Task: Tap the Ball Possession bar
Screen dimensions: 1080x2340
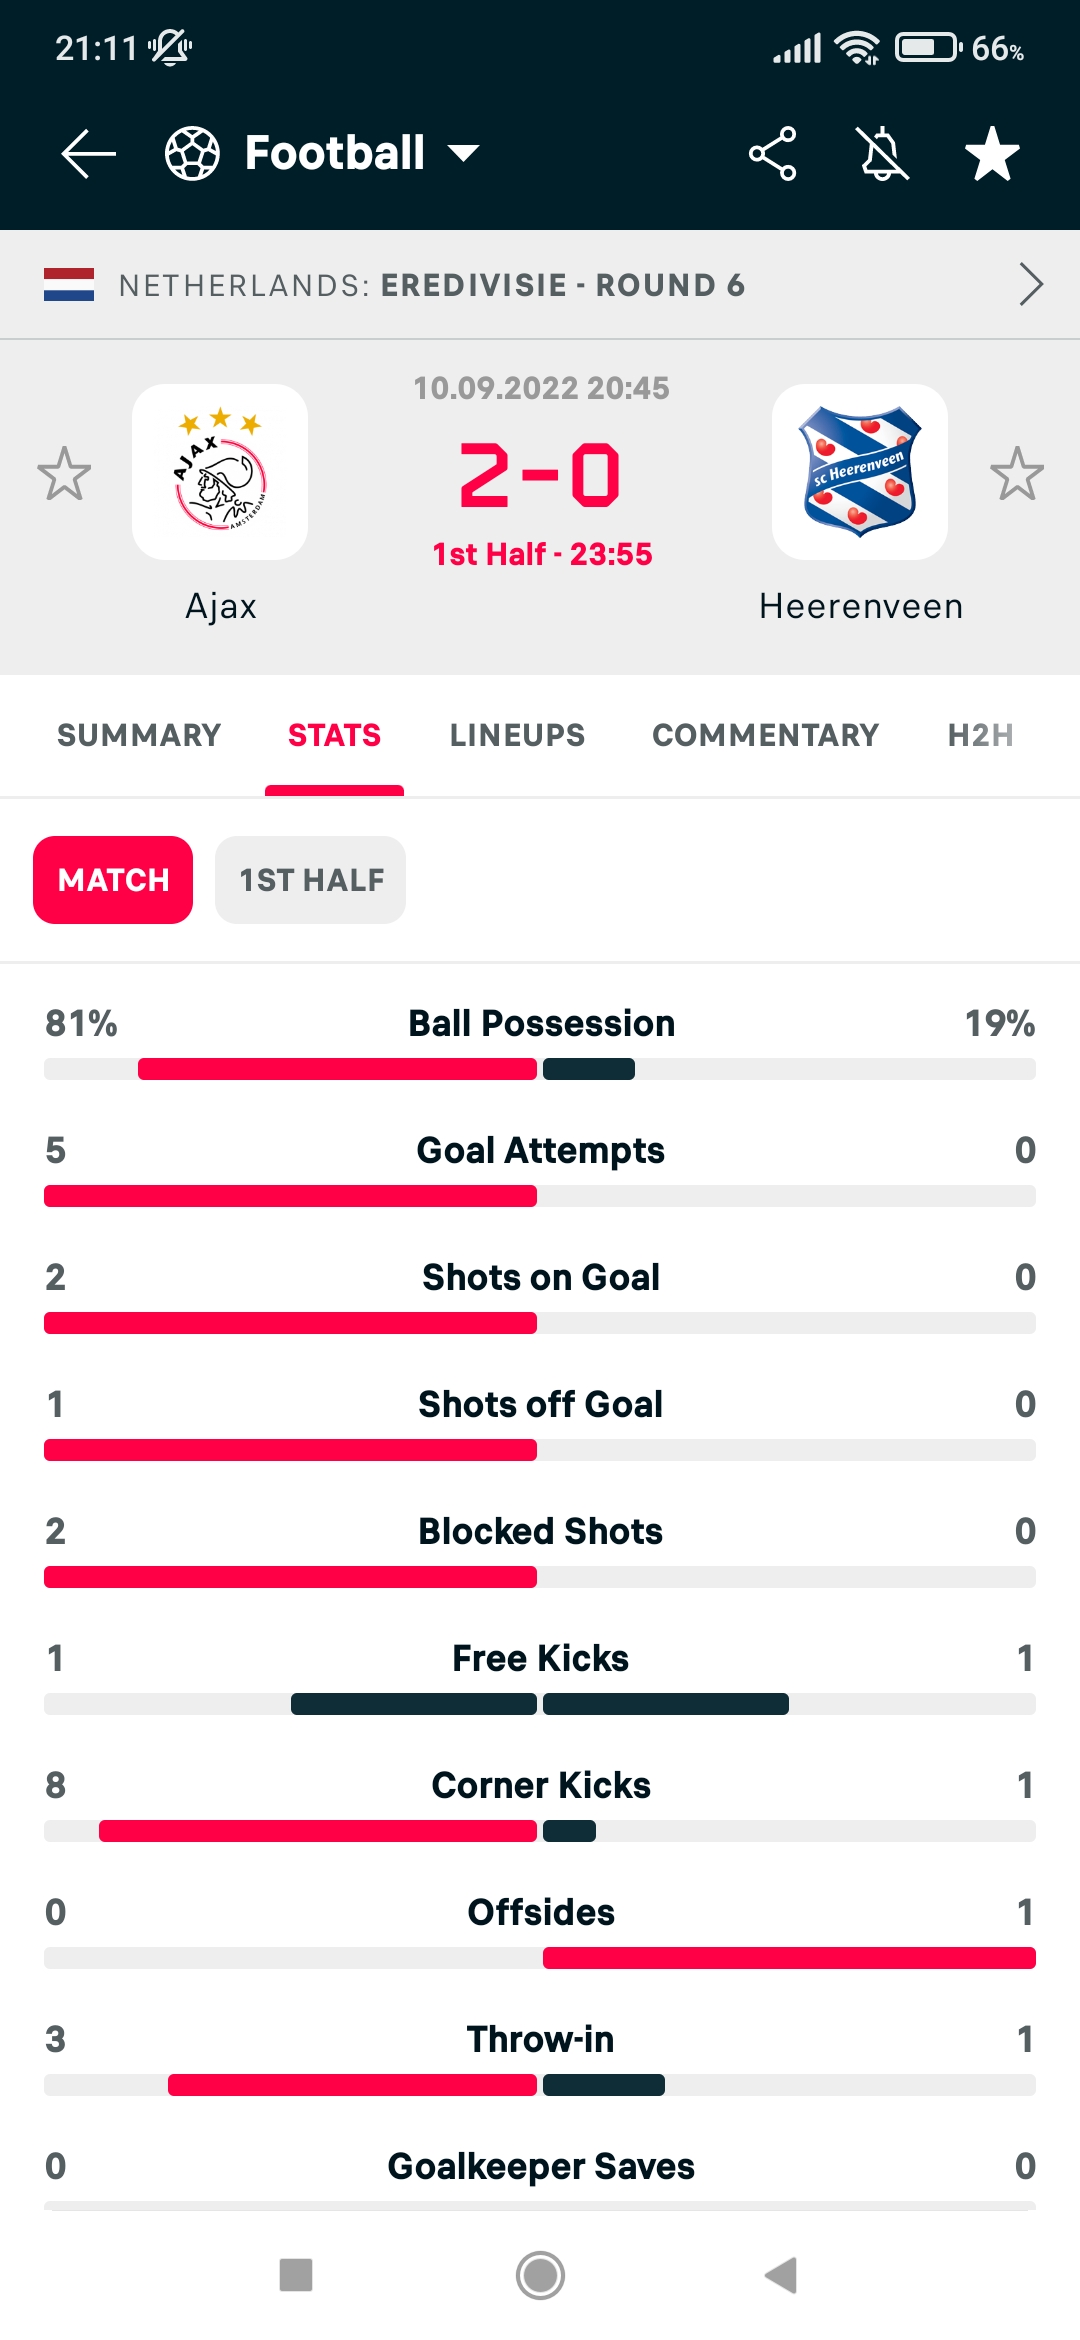Action: tap(540, 1069)
